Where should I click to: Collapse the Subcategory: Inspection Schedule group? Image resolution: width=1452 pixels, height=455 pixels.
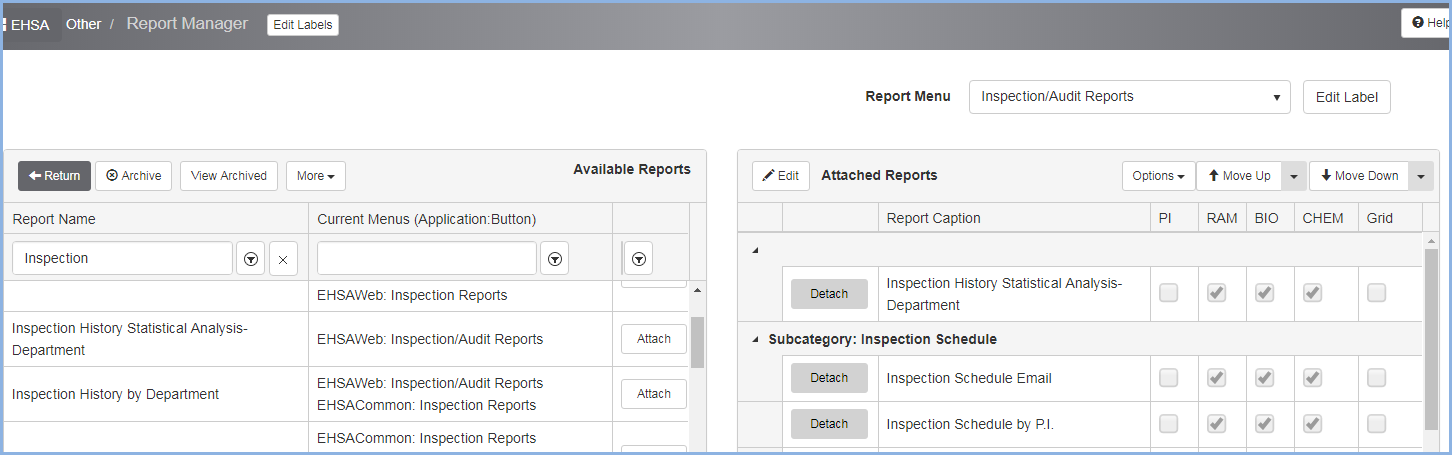click(755, 339)
